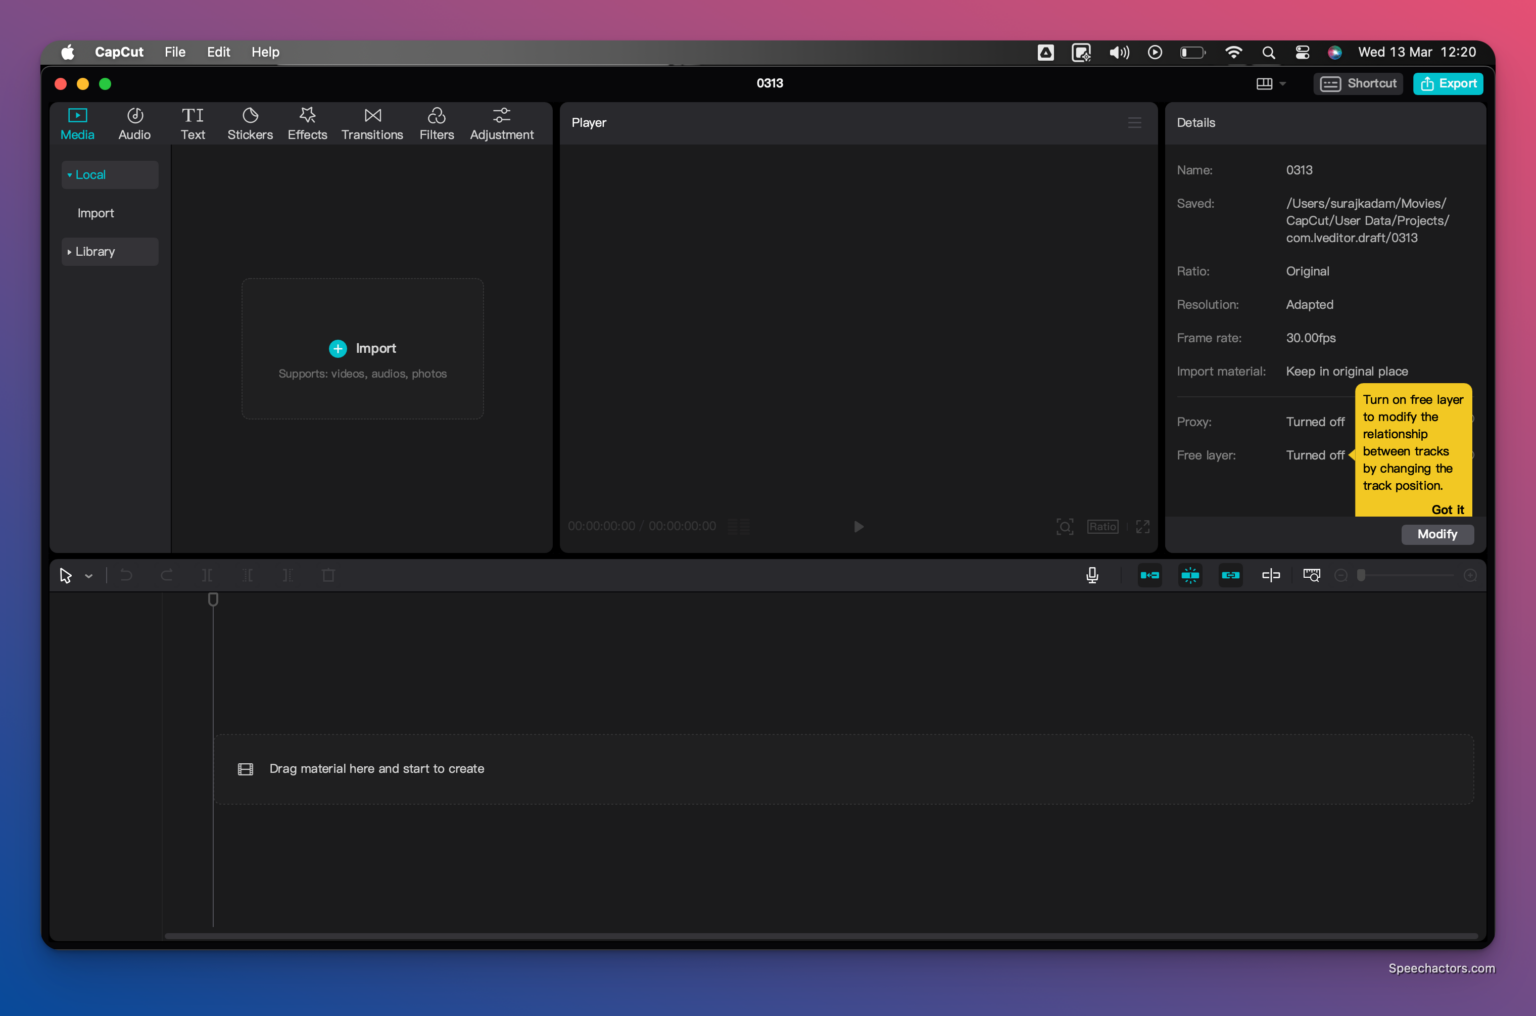Select the Text panel
The image size is (1536, 1016).
[x=193, y=122]
